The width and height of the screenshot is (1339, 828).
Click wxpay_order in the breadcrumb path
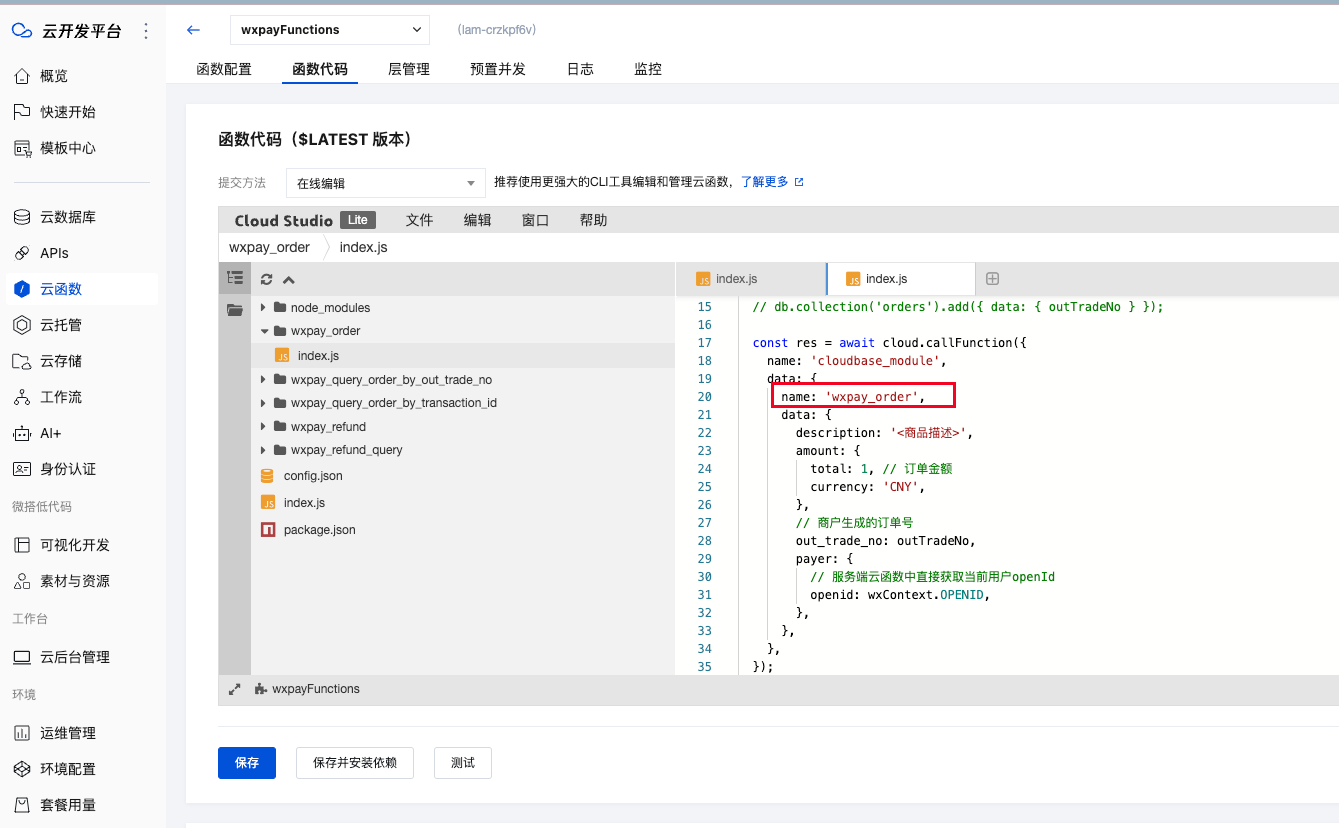(x=269, y=247)
